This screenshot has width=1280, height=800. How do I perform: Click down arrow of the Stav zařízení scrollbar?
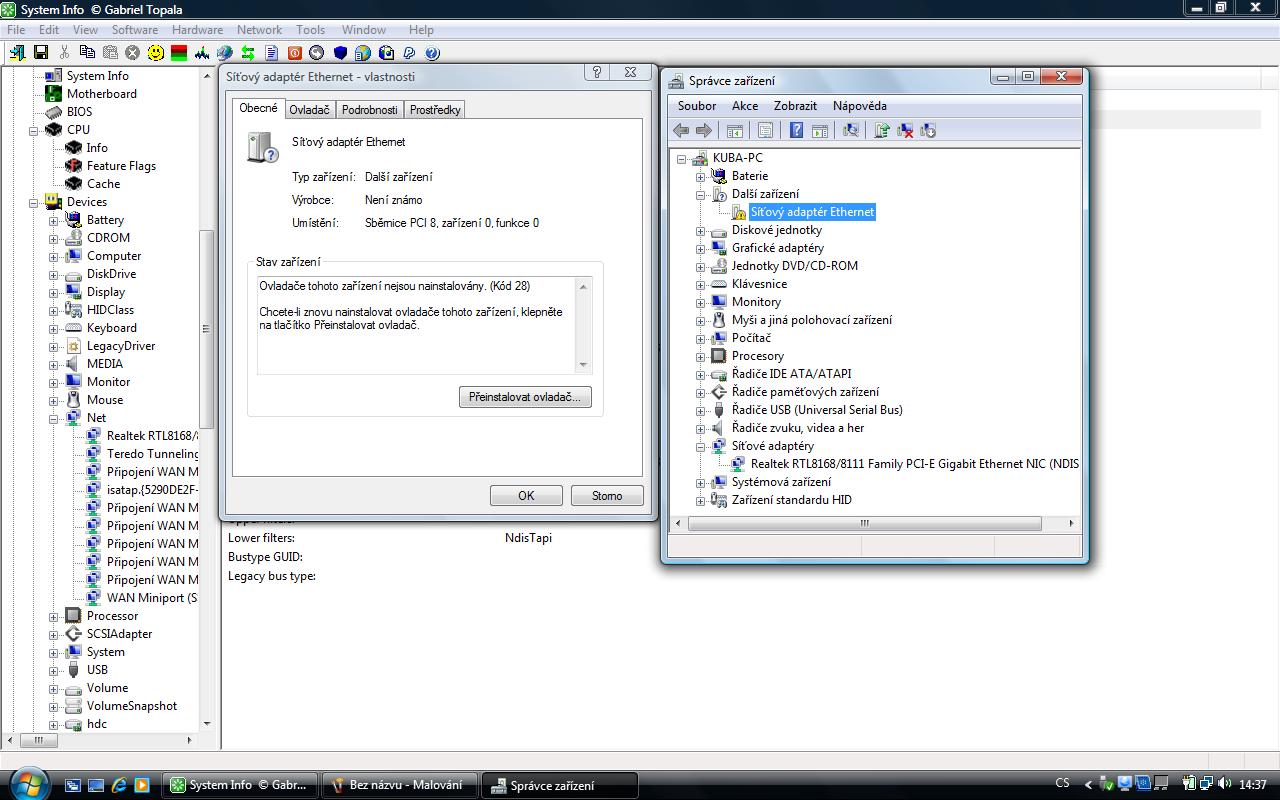(583, 365)
